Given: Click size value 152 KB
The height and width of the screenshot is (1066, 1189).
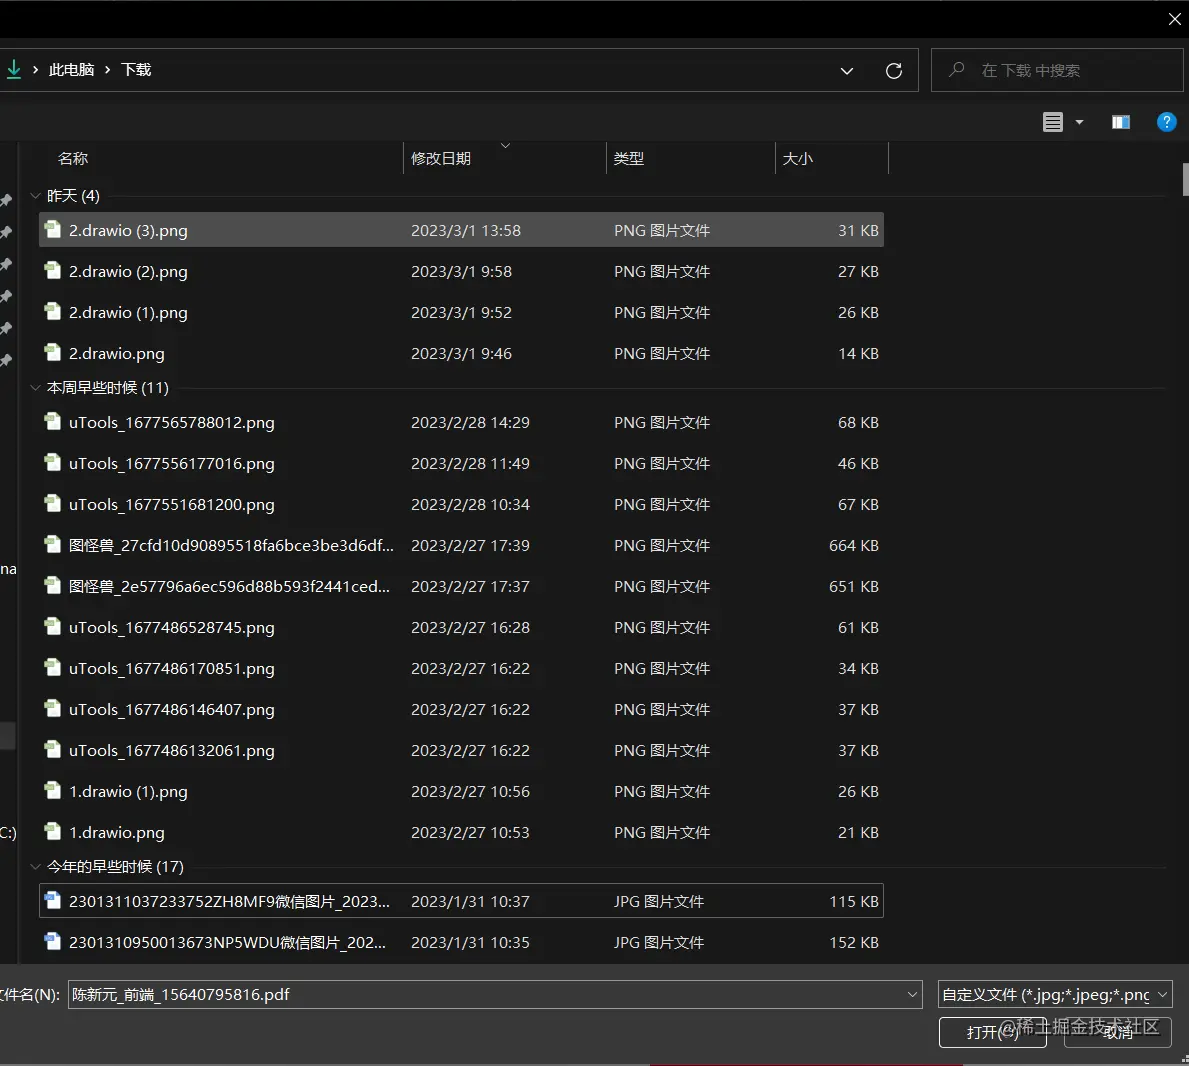Looking at the screenshot, I should pos(854,942).
